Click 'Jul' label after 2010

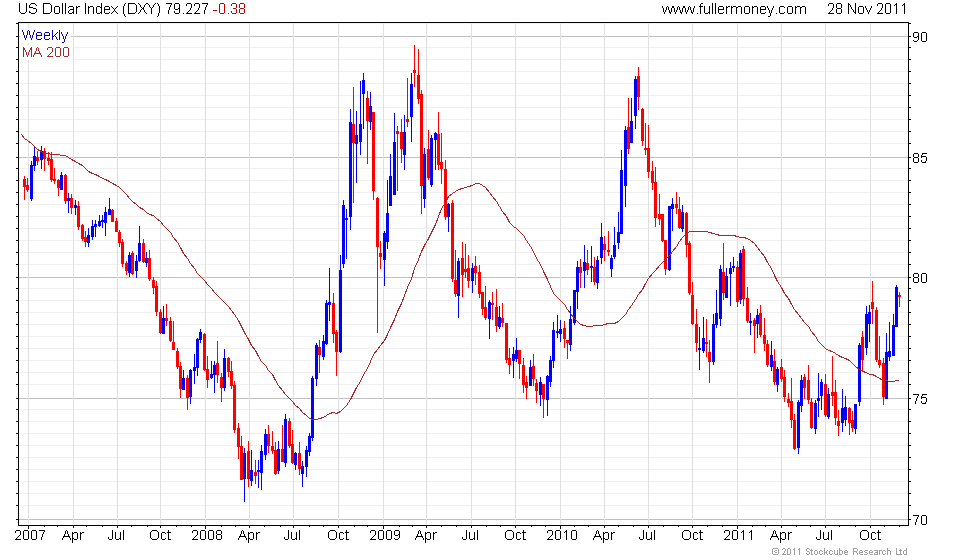[647, 536]
